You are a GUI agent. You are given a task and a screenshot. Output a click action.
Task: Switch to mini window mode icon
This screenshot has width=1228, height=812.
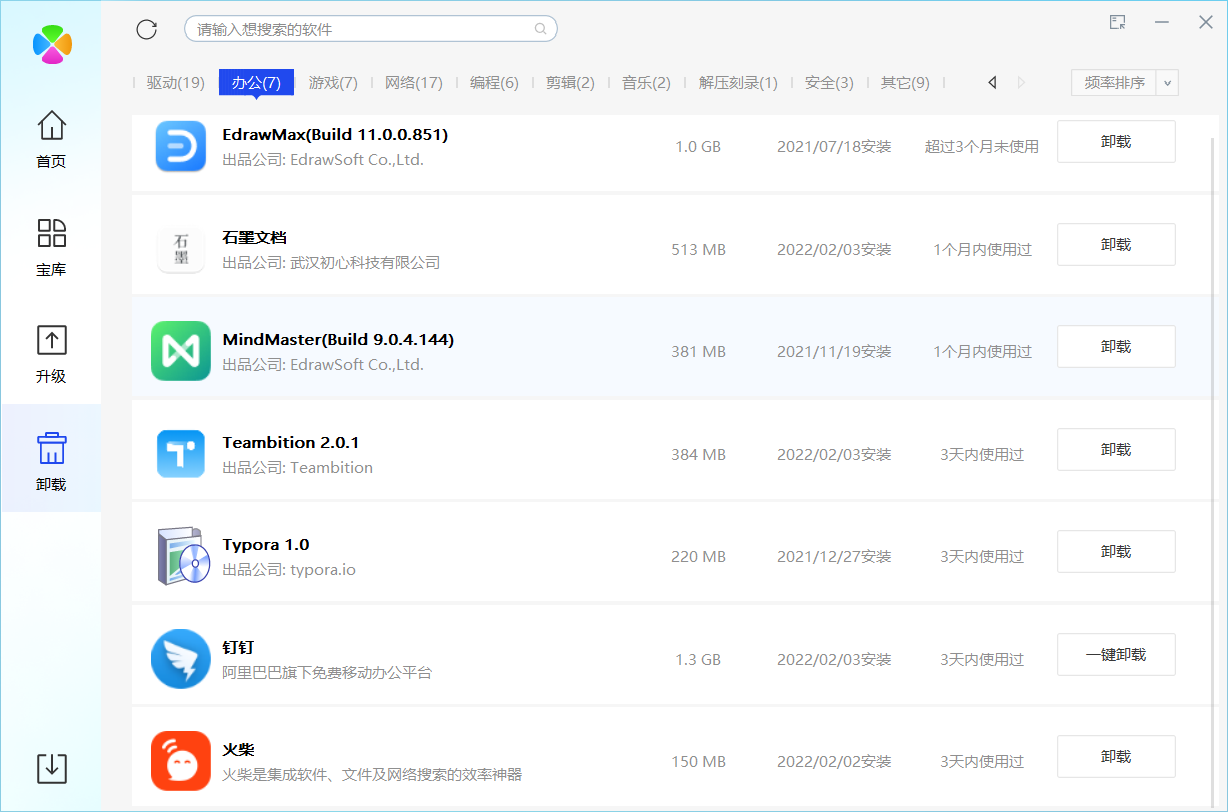[x=1118, y=22]
